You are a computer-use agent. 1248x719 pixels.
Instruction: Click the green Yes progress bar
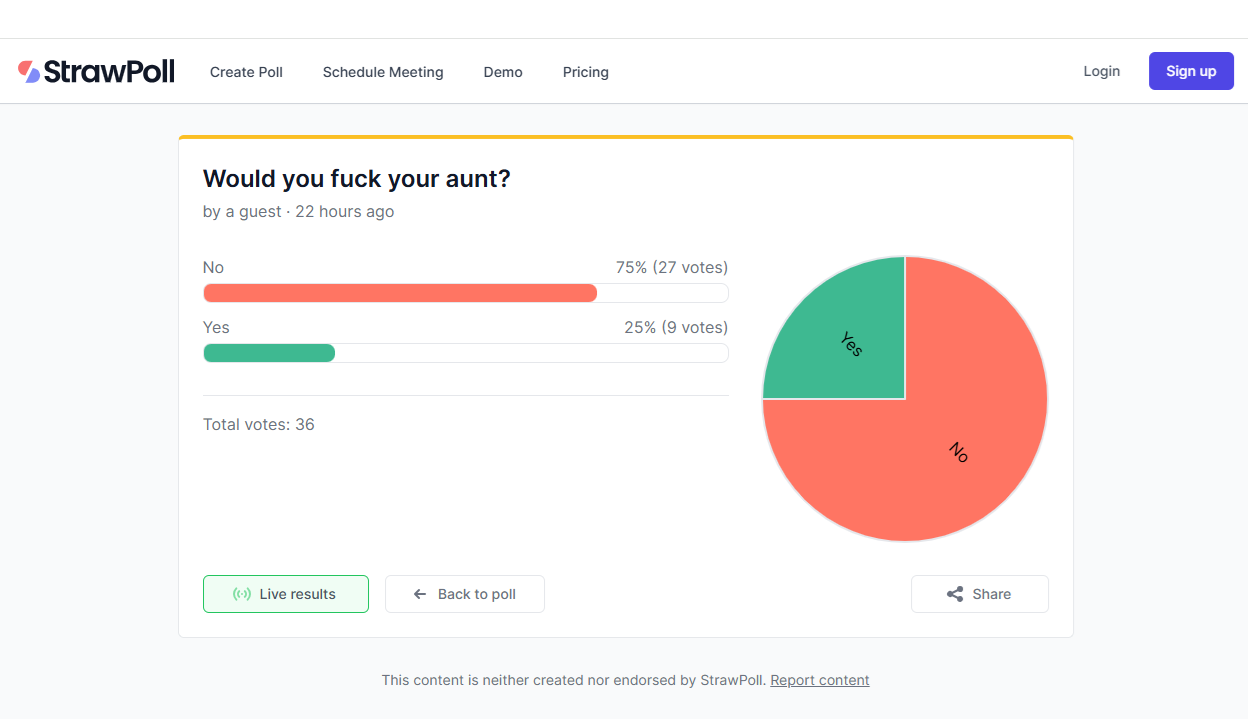(x=269, y=353)
